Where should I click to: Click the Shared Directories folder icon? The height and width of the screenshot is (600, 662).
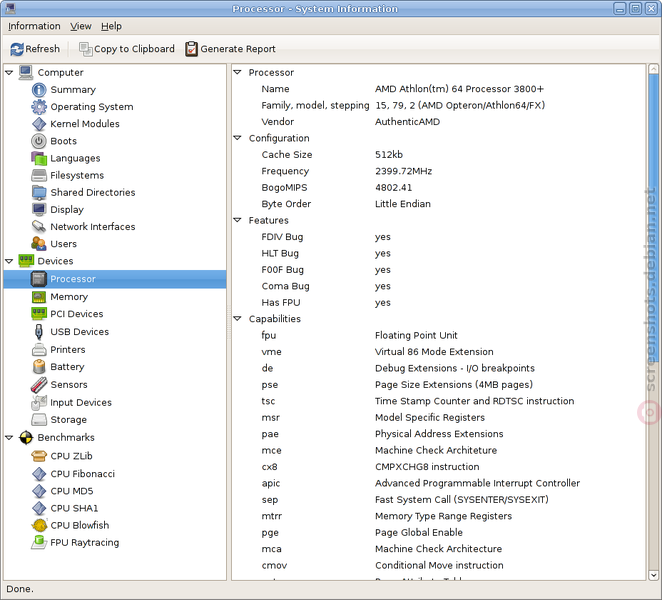(39, 193)
